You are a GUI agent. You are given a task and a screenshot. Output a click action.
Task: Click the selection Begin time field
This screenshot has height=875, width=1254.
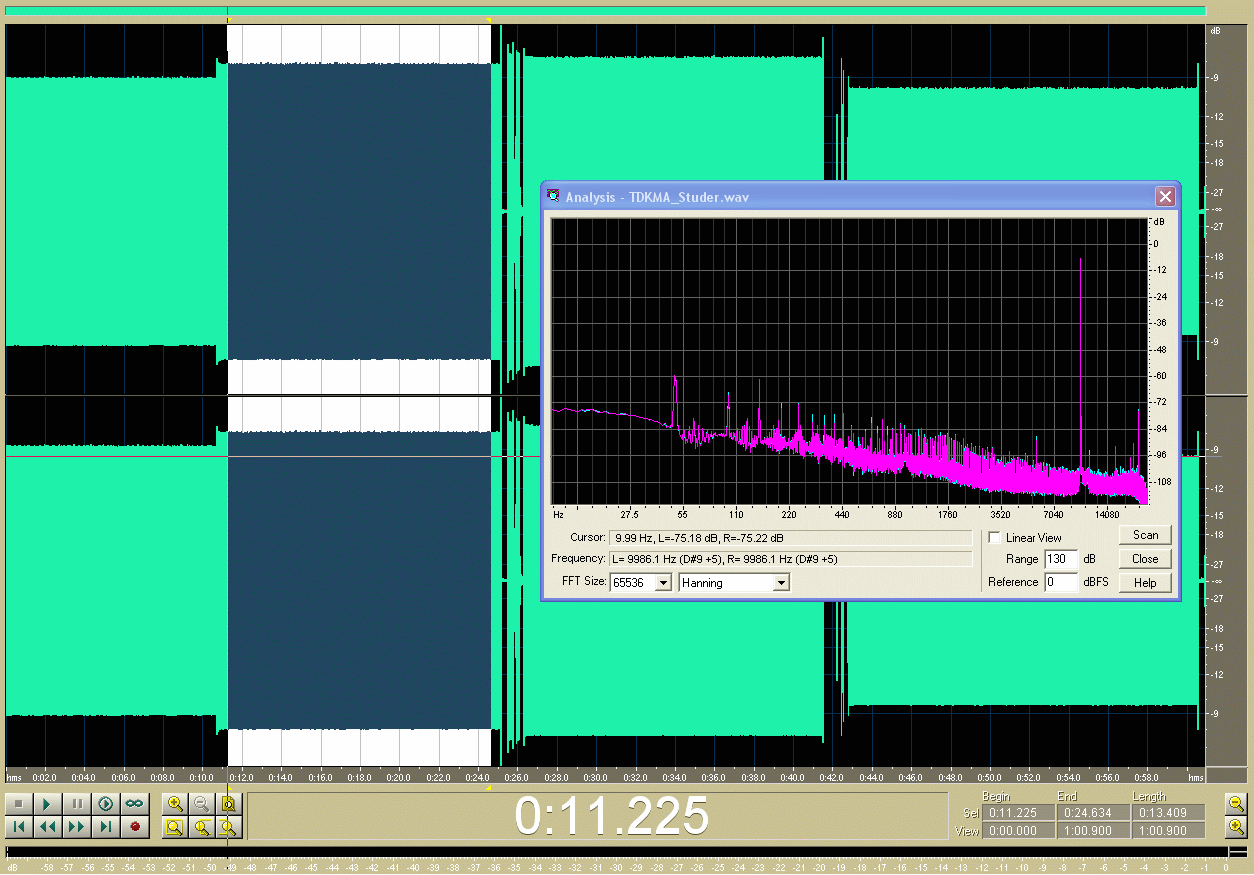(1019, 813)
